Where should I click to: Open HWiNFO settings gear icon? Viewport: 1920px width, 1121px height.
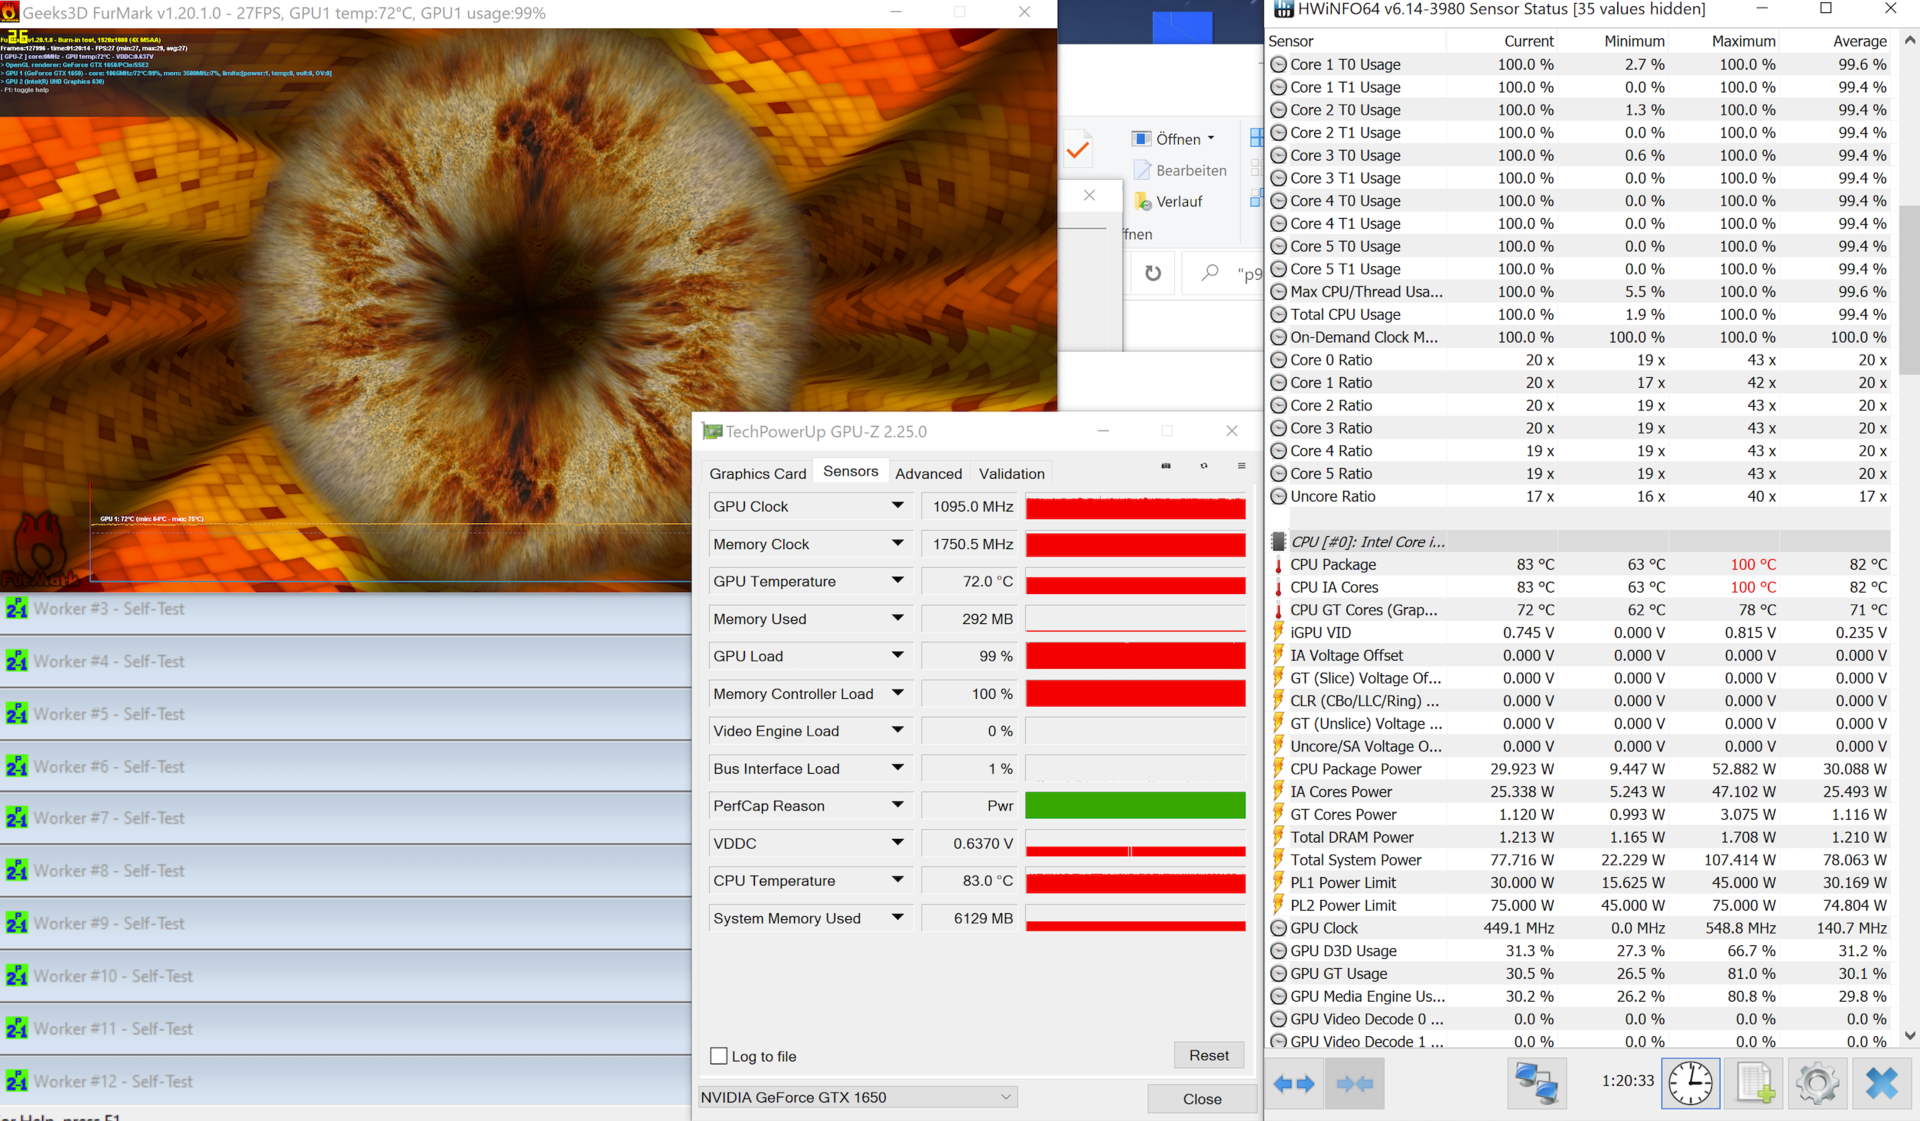(x=1817, y=1084)
